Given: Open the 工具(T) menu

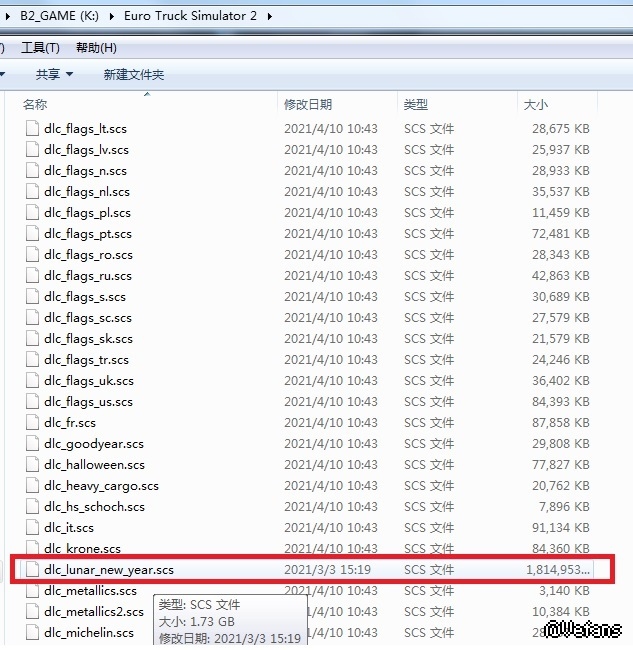Looking at the screenshot, I should (x=40, y=48).
